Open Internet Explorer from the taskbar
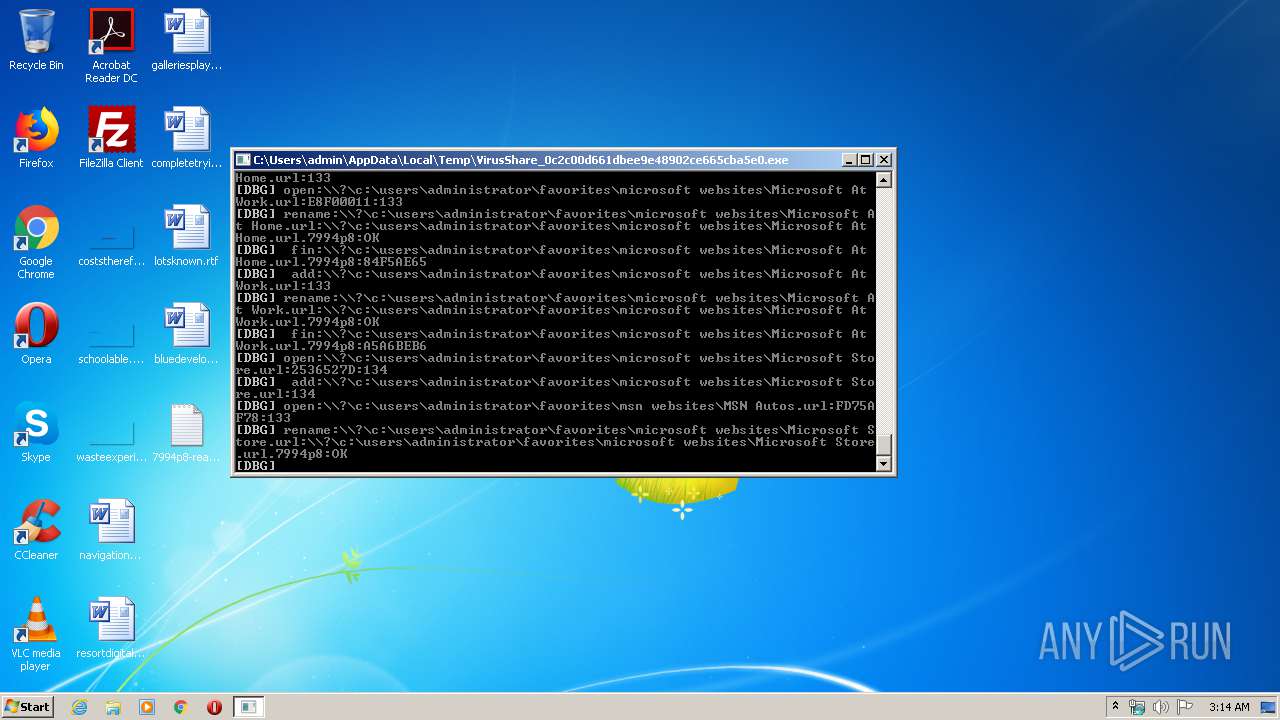Image resolution: width=1280 pixels, height=720 pixels. tap(79, 707)
